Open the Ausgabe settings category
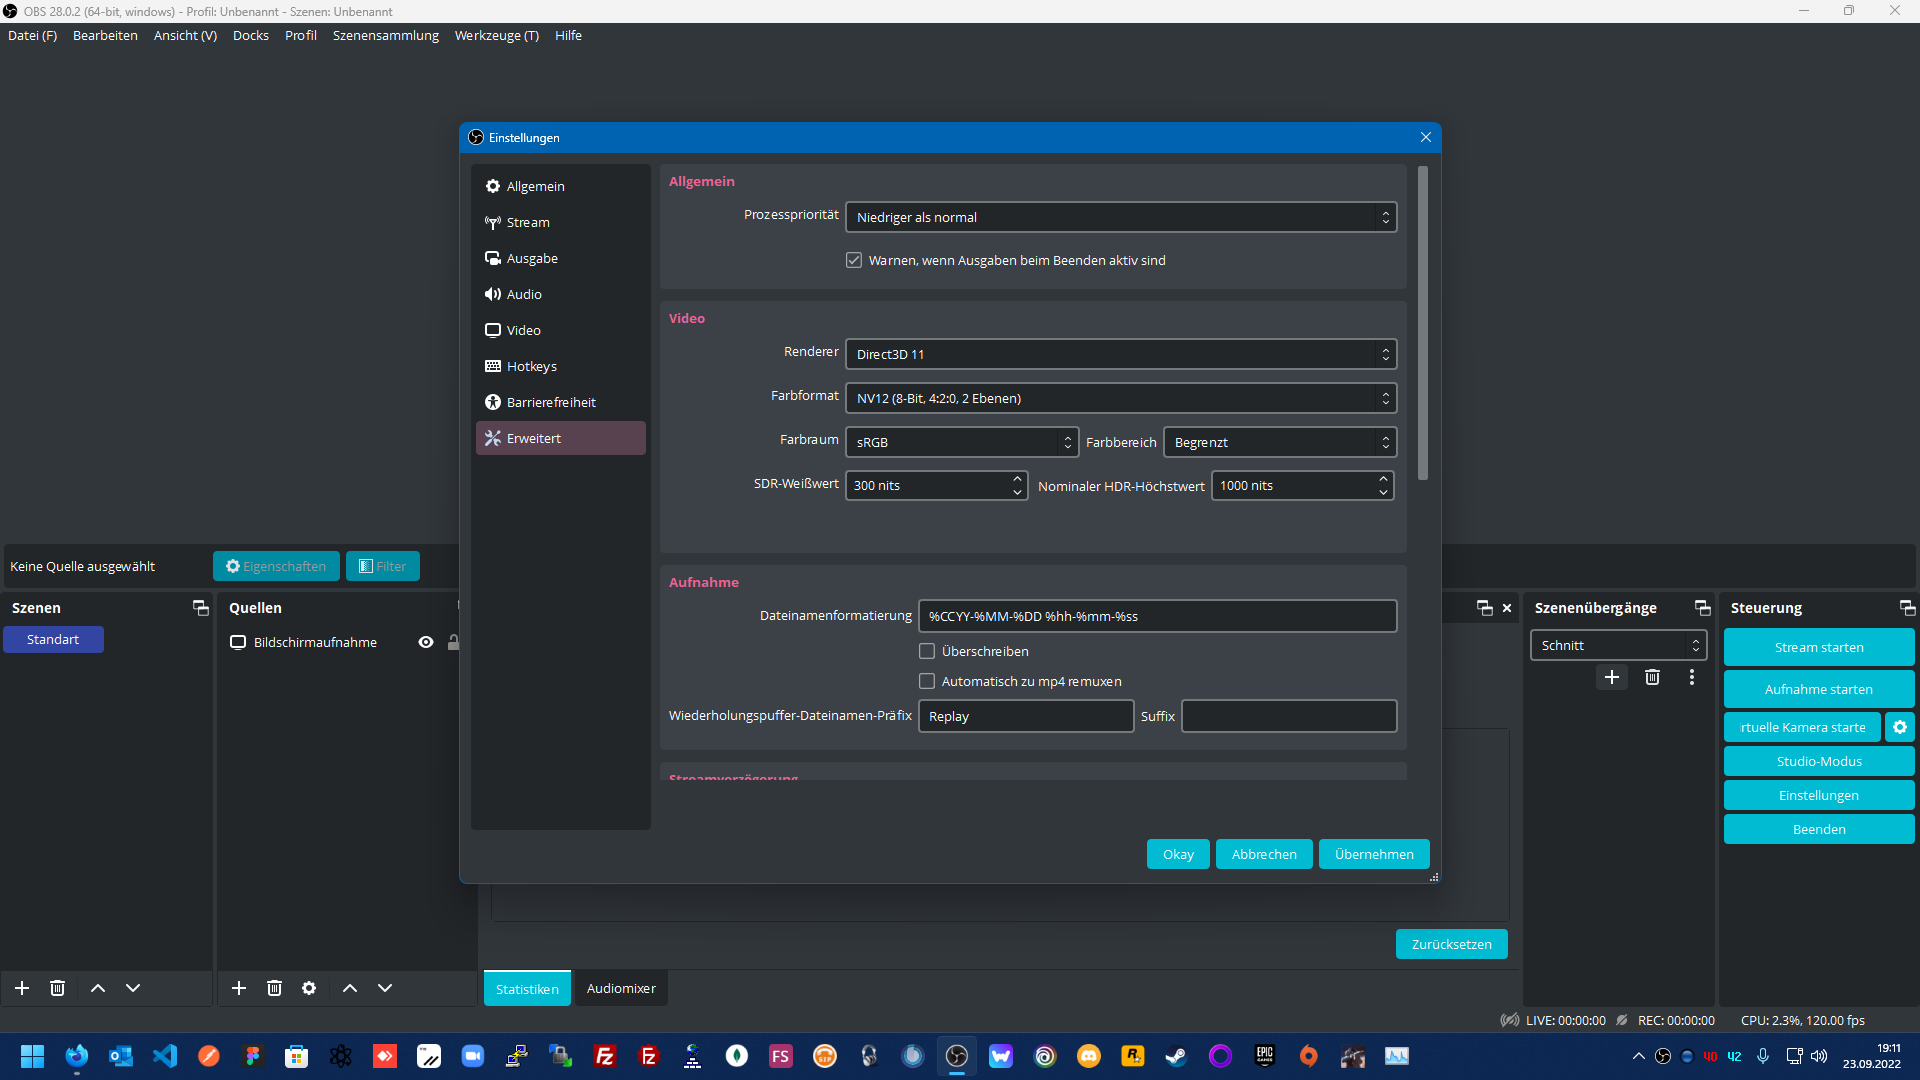This screenshot has height=1080, width=1920. pos(560,258)
